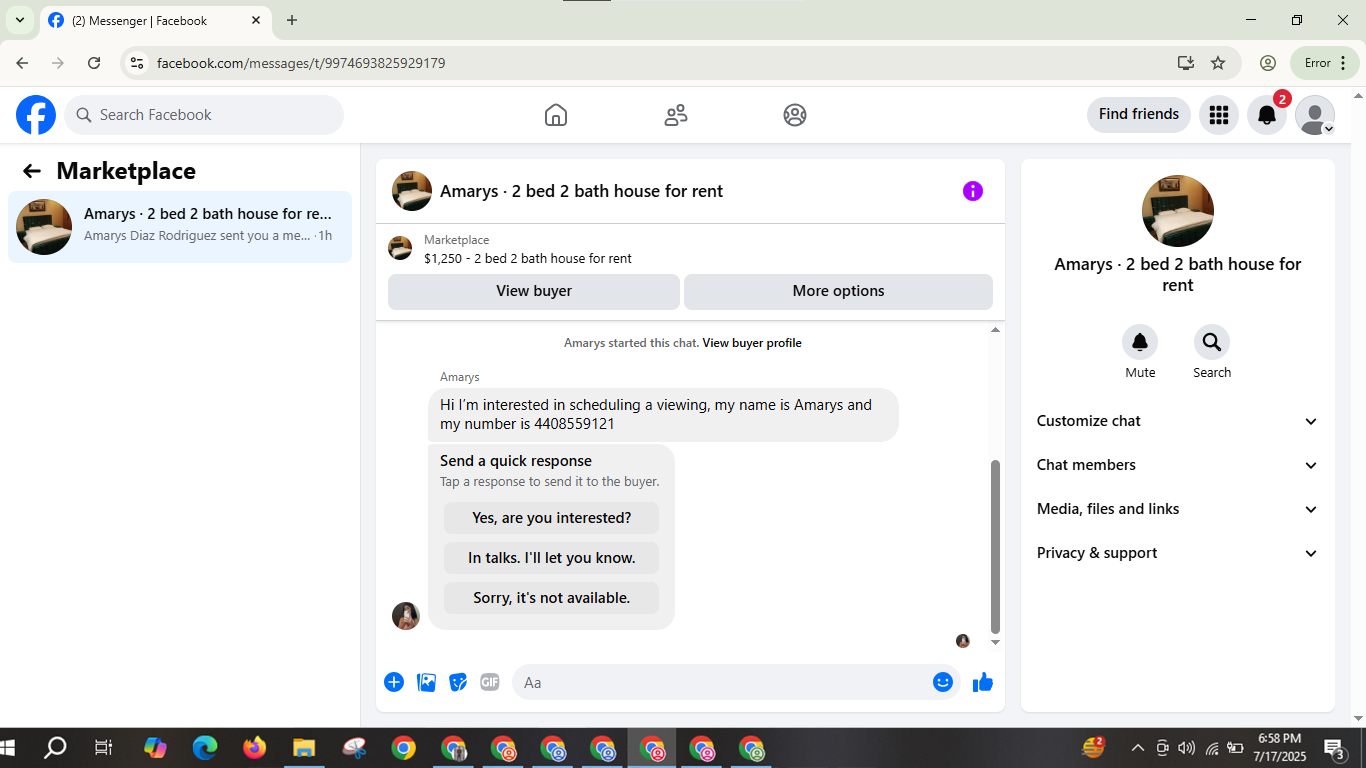Open a new browser tab

tap(292, 20)
